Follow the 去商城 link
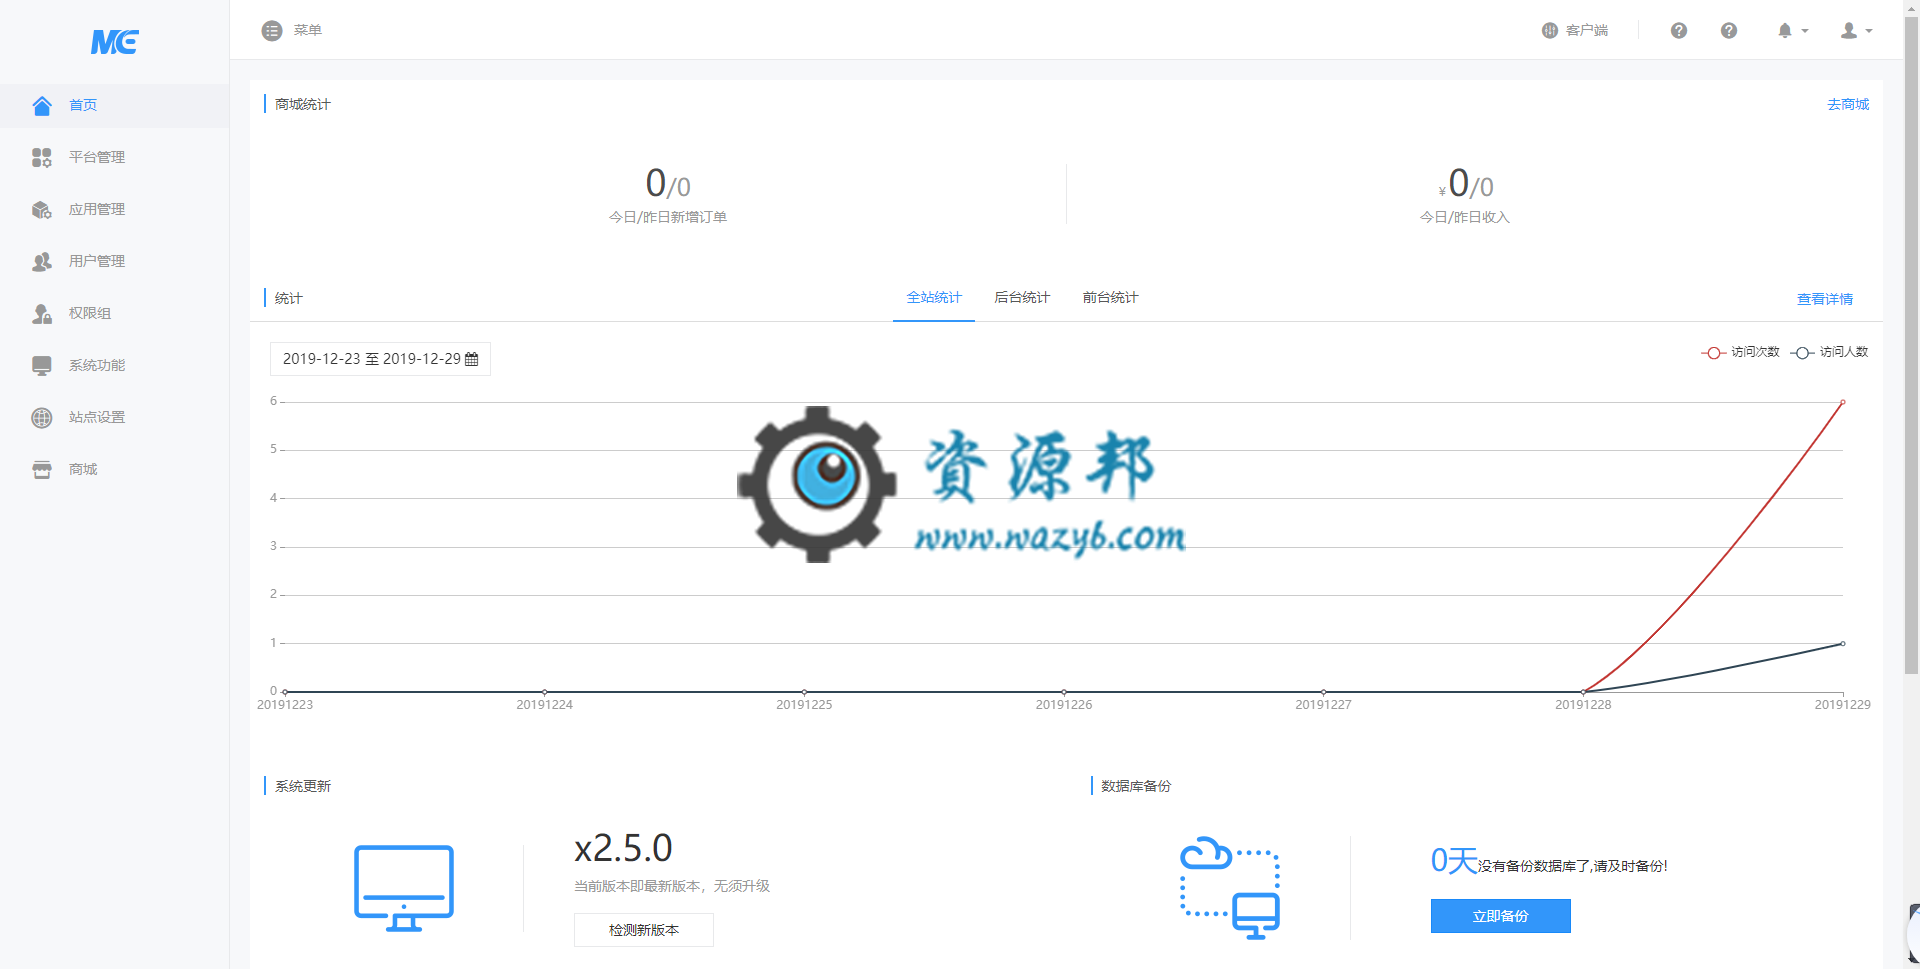Image resolution: width=1920 pixels, height=969 pixels. click(x=1848, y=104)
